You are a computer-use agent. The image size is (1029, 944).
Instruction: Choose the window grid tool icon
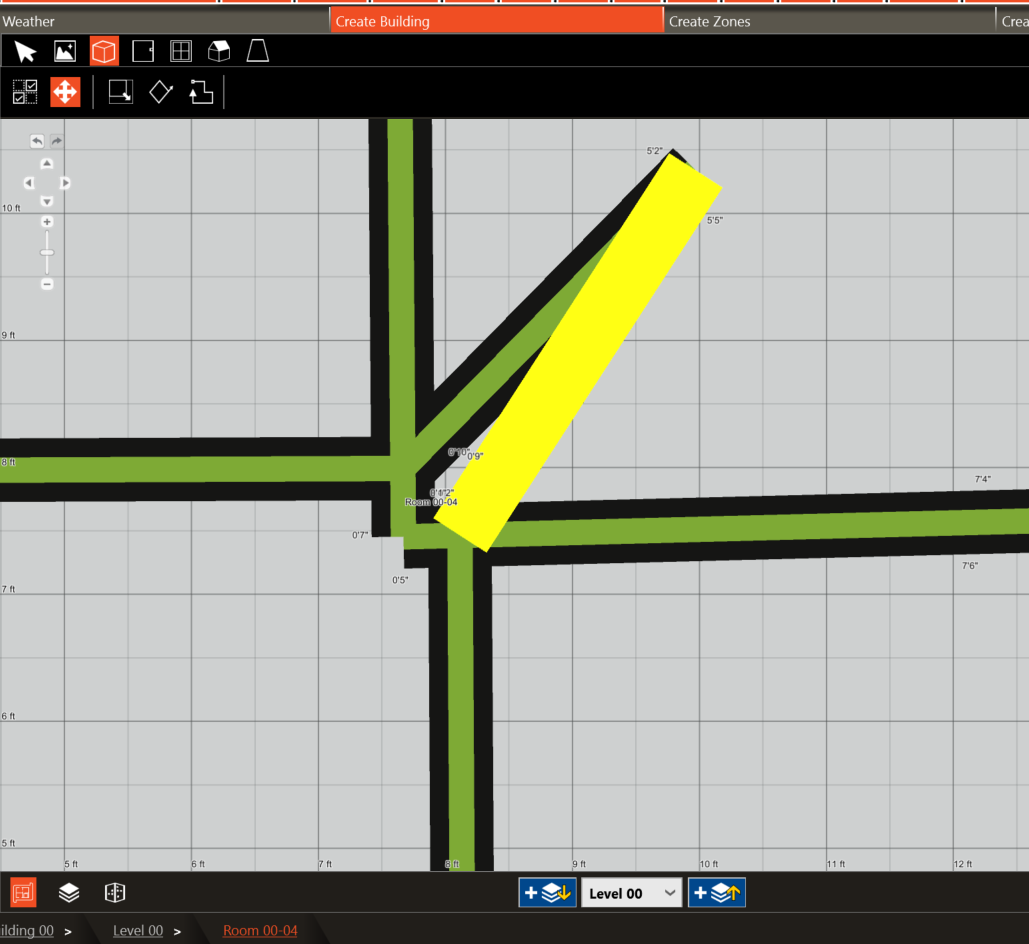[180, 51]
